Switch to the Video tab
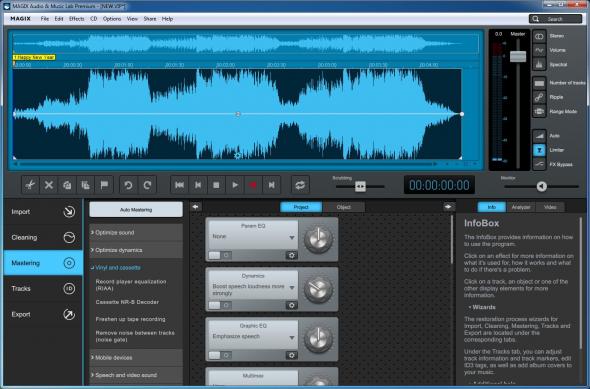 [550, 207]
